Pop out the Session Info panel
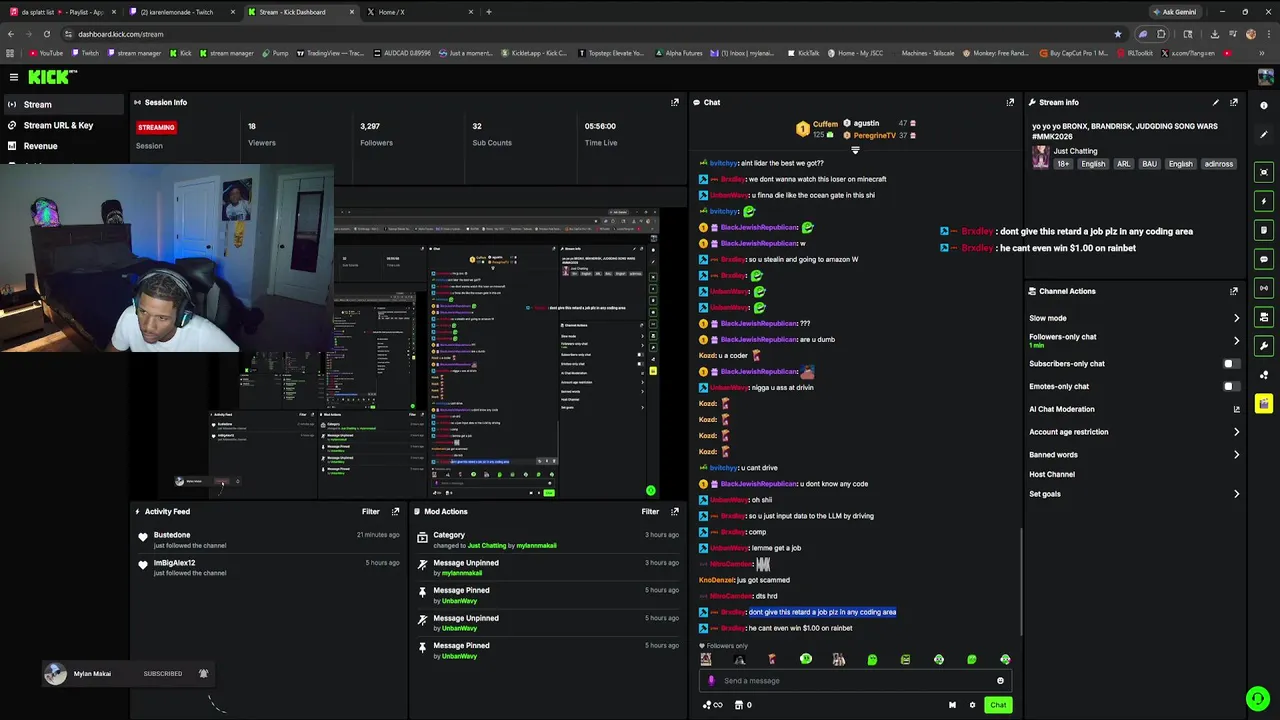The image size is (1280, 720). 675,102
